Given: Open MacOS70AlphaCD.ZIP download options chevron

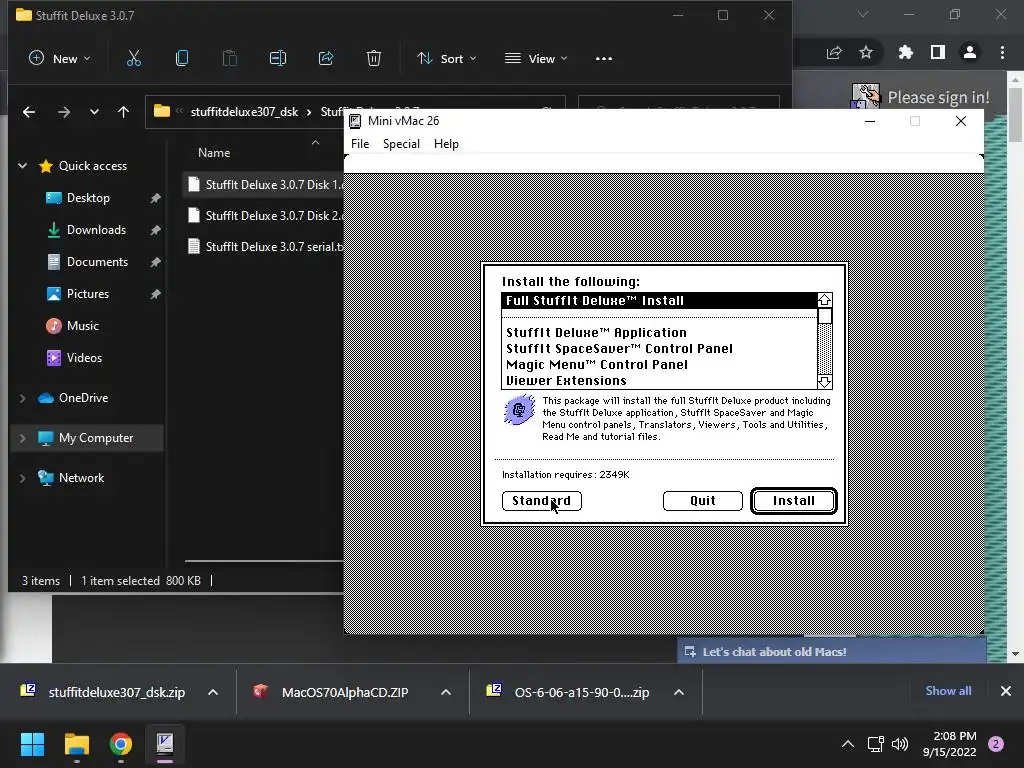Looking at the screenshot, I should (446, 692).
